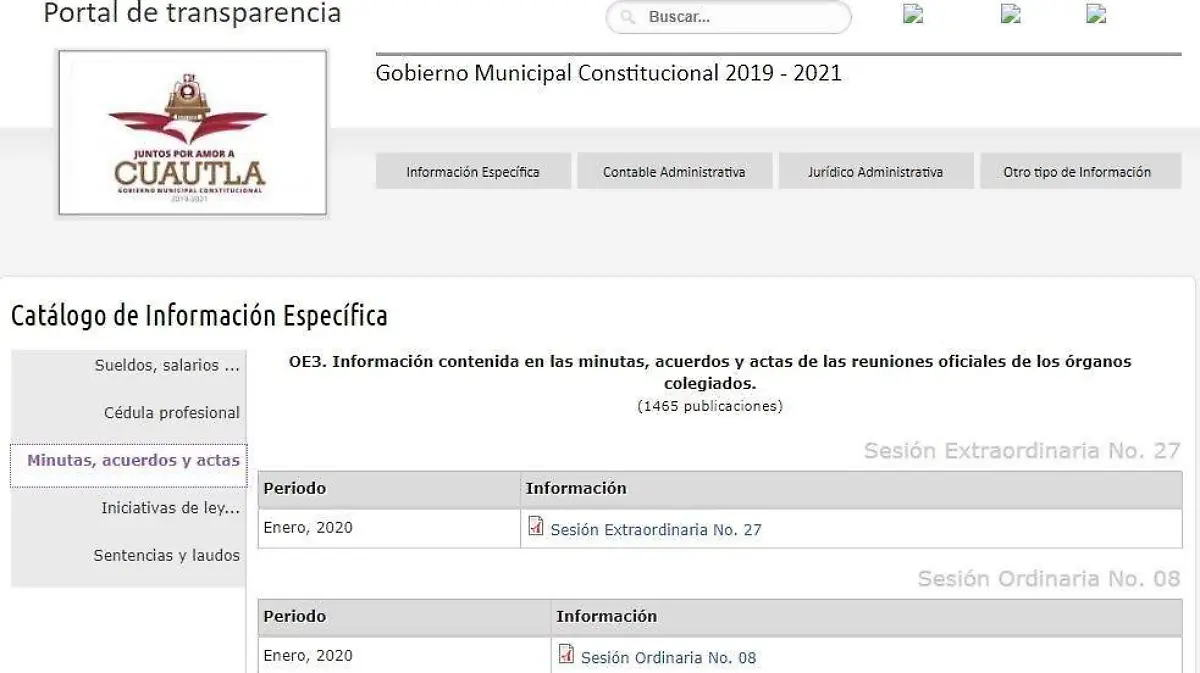Open the Sesión Extraordinaria No. 27 link
The width and height of the screenshot is (1200, 673).
pos(656,530)
